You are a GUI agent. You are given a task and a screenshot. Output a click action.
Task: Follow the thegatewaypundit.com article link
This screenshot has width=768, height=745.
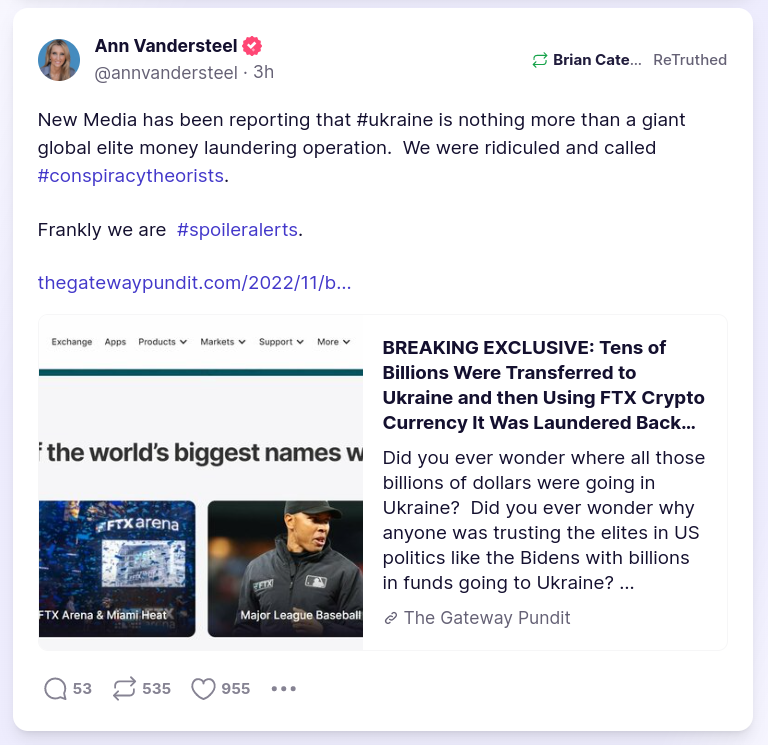tap(194, 283)
